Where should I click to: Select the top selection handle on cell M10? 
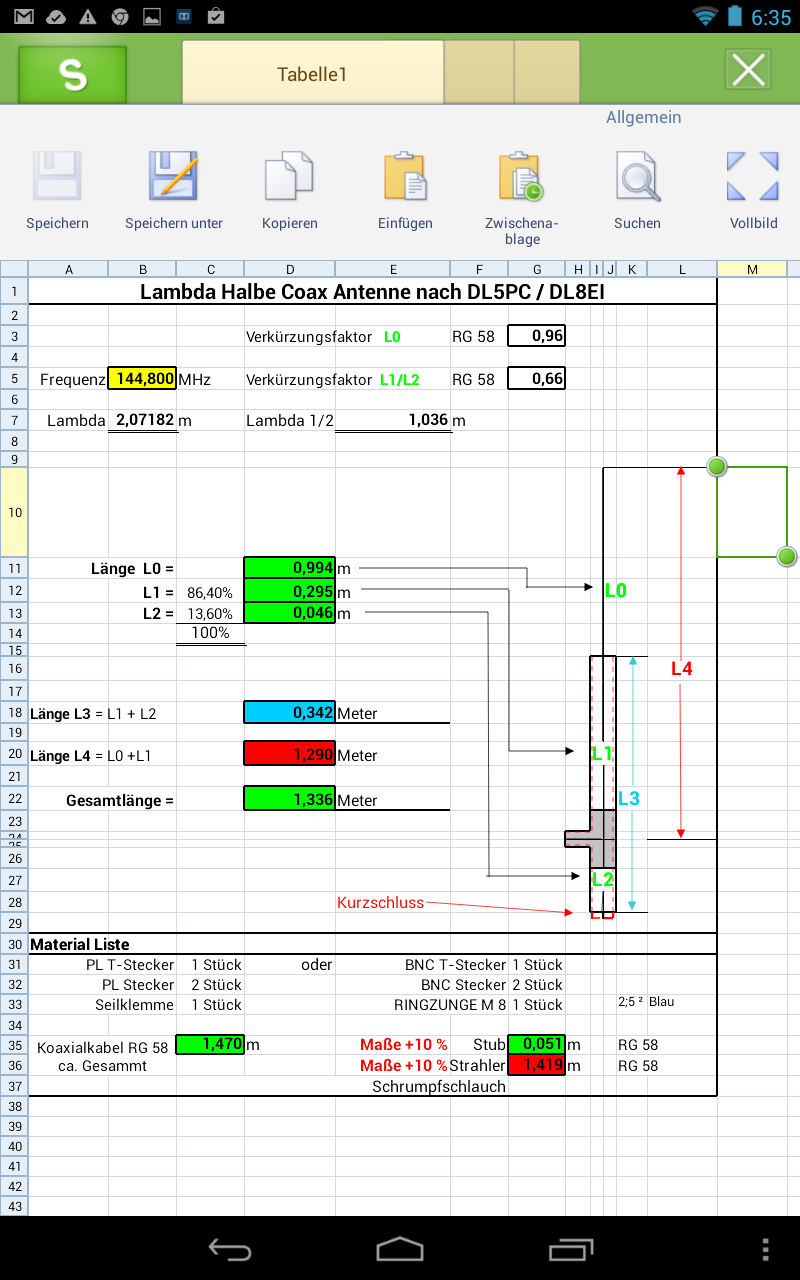click(717, 466)
